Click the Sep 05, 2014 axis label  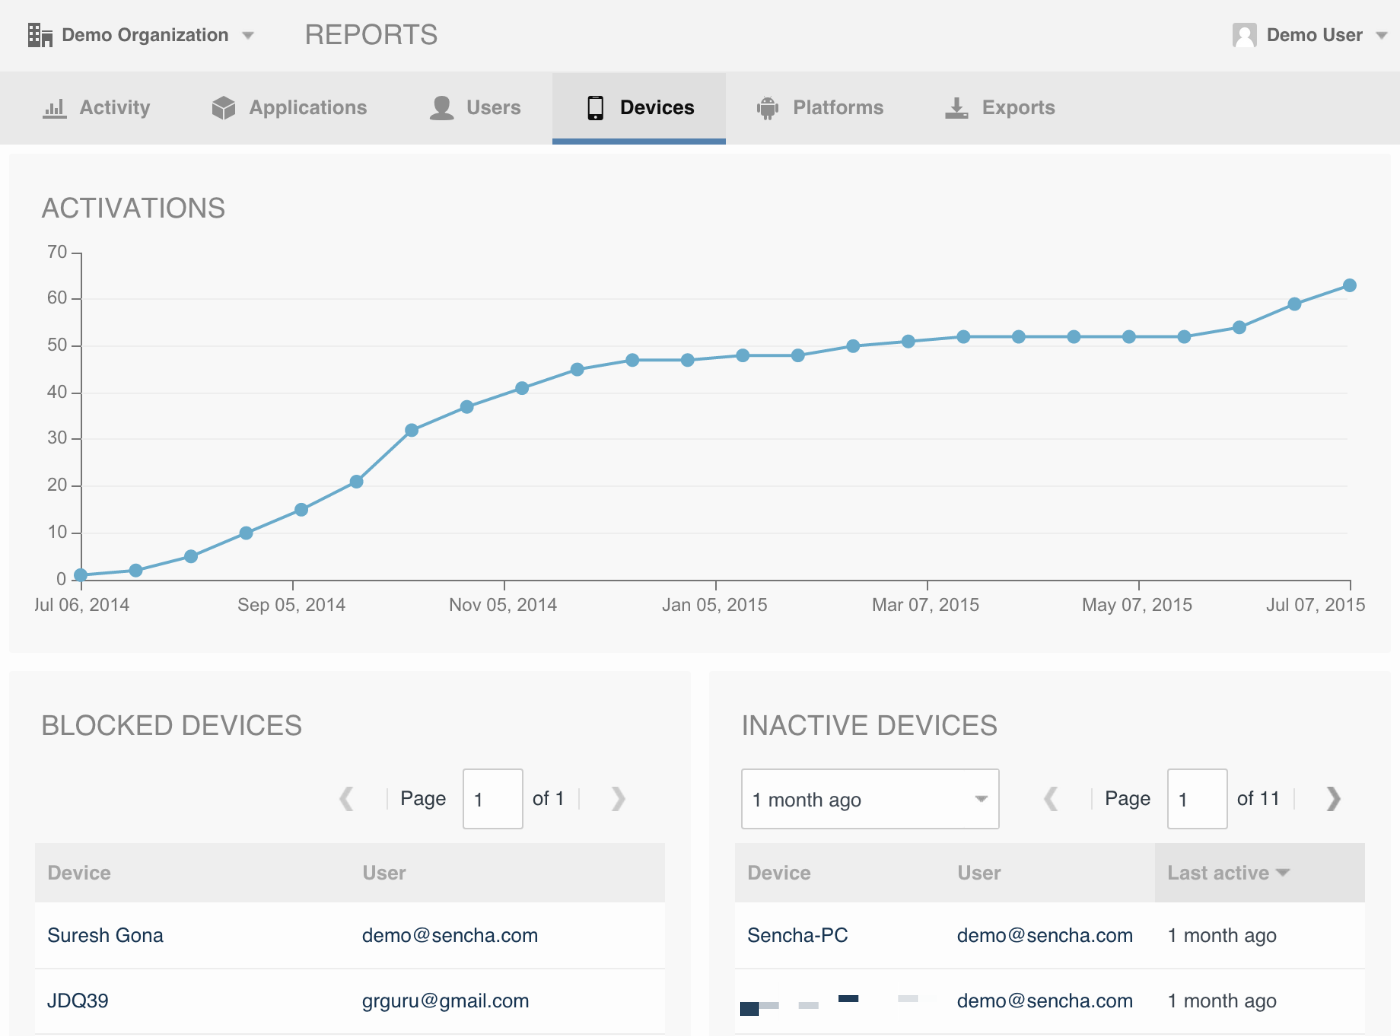point(292,605)
